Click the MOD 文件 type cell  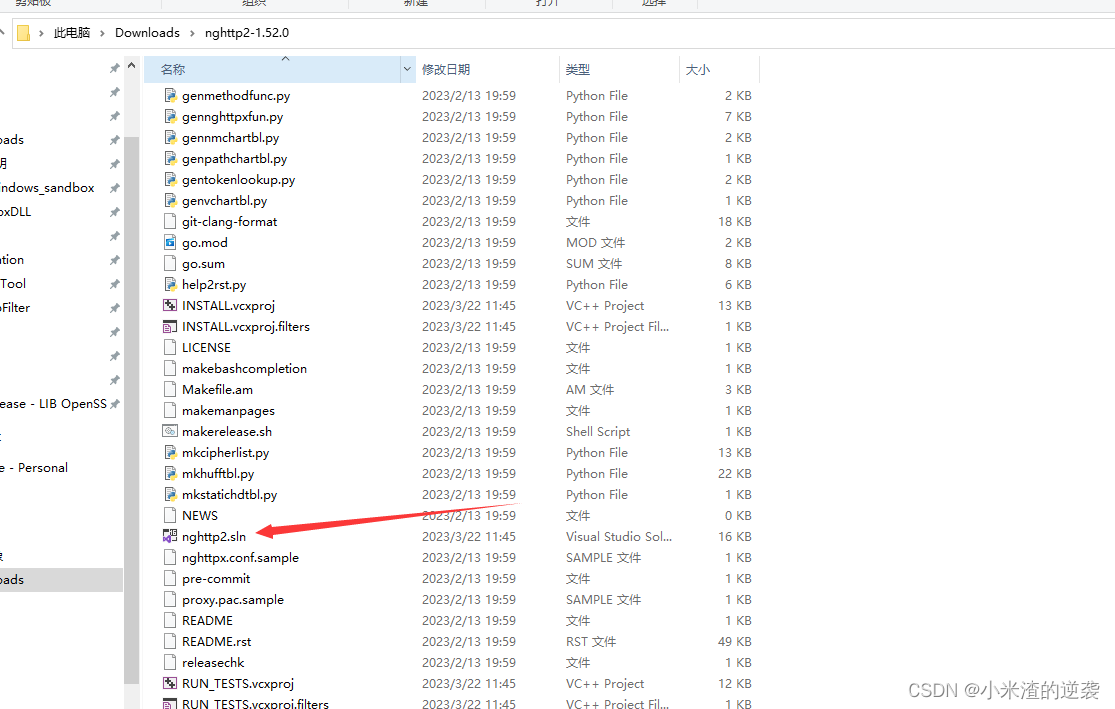click(x=595, y=242)
